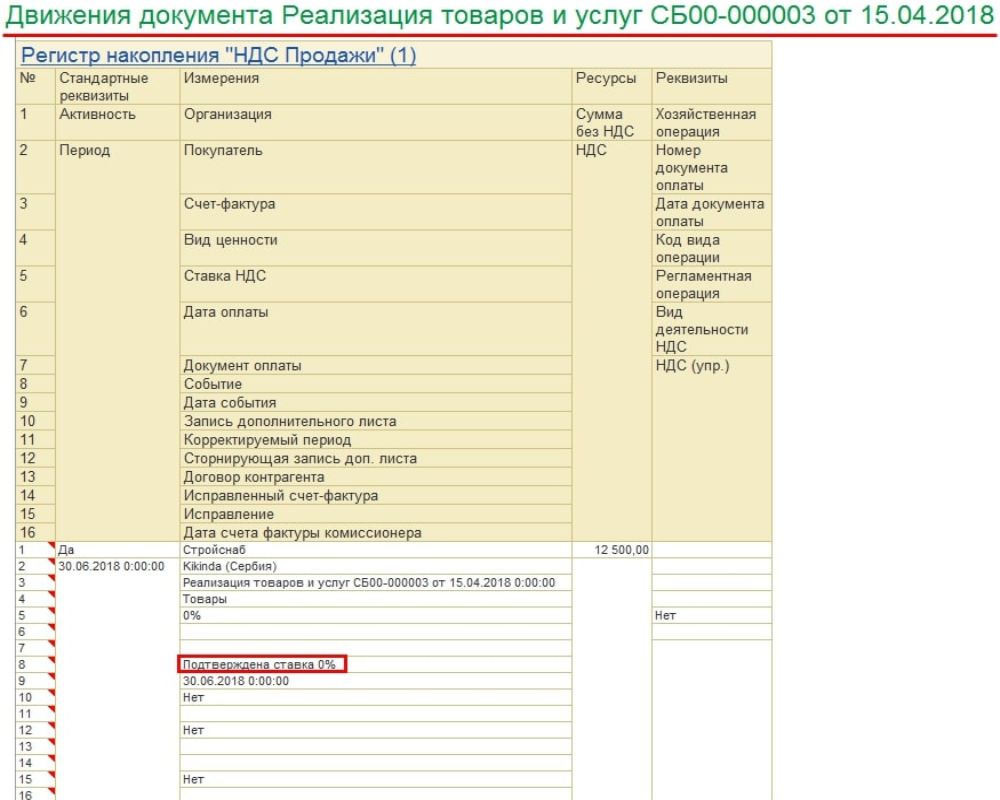Select the Номер документа оплаты cell

[712, 168]
